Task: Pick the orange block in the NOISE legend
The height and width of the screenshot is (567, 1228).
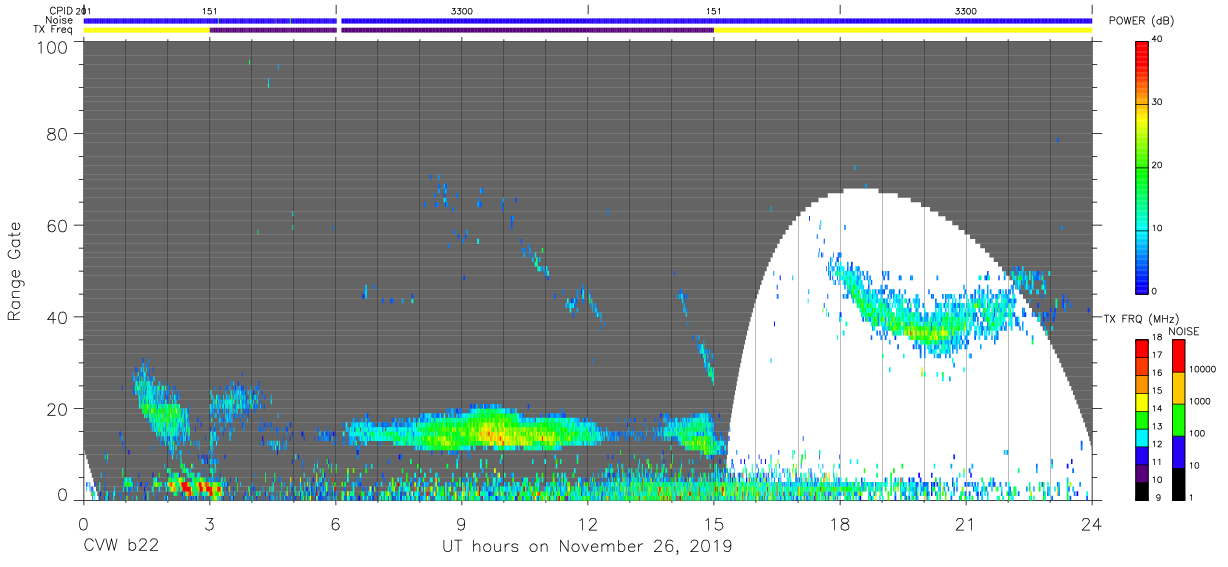Action: coord(1178,388)
